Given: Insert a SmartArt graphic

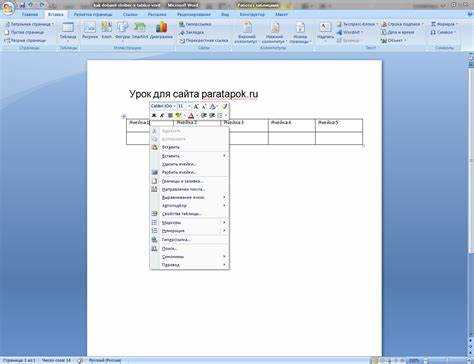Looking at the screenshot, I should (x=140, y=31).
